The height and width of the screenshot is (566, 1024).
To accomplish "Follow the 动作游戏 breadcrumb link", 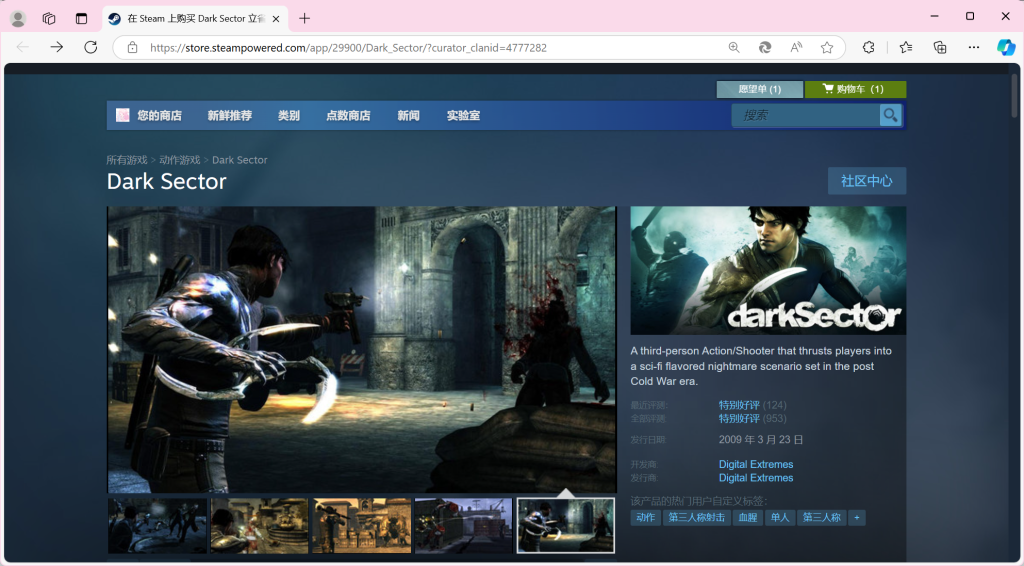I will [180, 160].
